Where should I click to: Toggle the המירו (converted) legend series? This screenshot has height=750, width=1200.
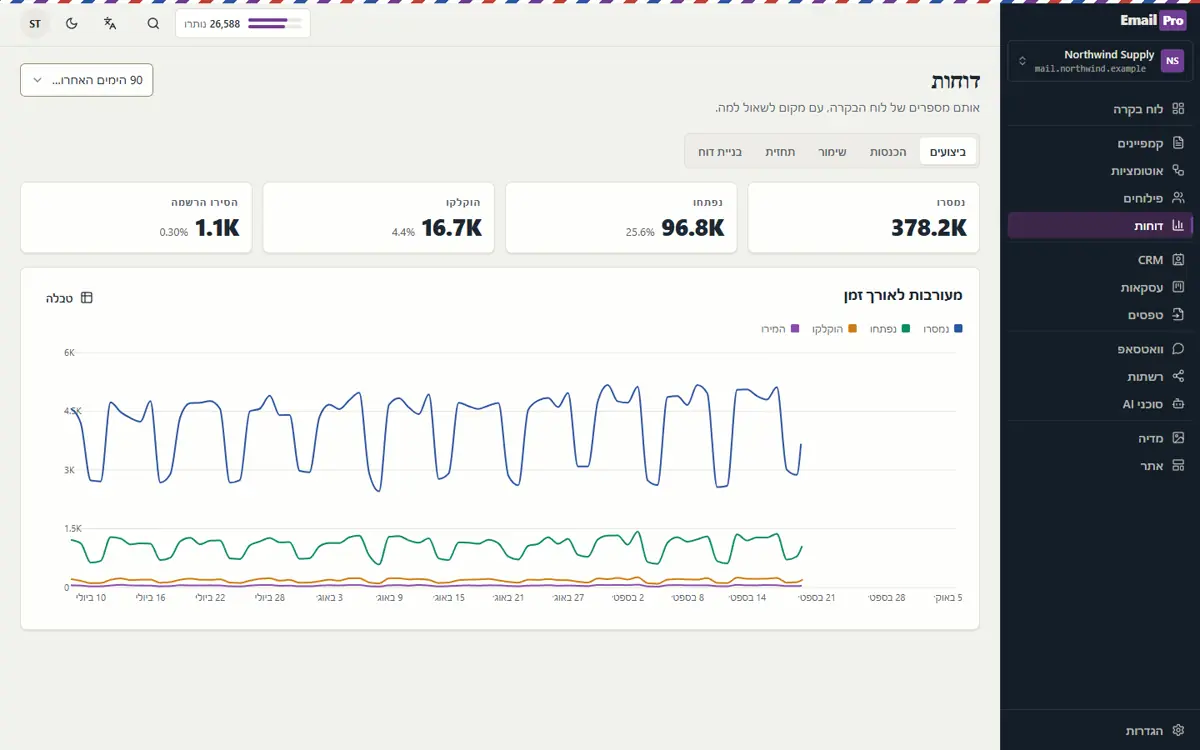pos(780,328)
